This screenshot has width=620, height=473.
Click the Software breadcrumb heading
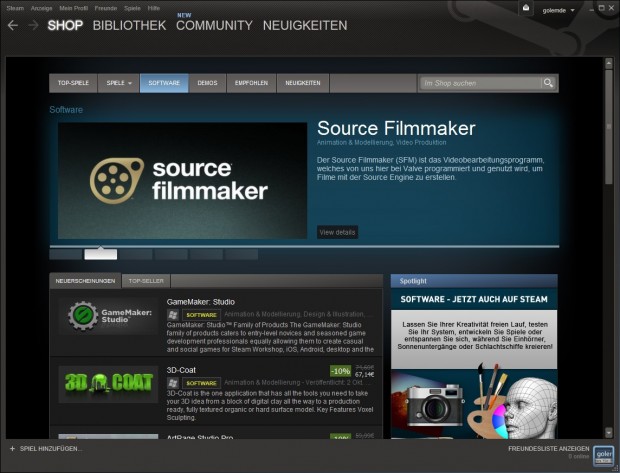click(x=66, y=110)
